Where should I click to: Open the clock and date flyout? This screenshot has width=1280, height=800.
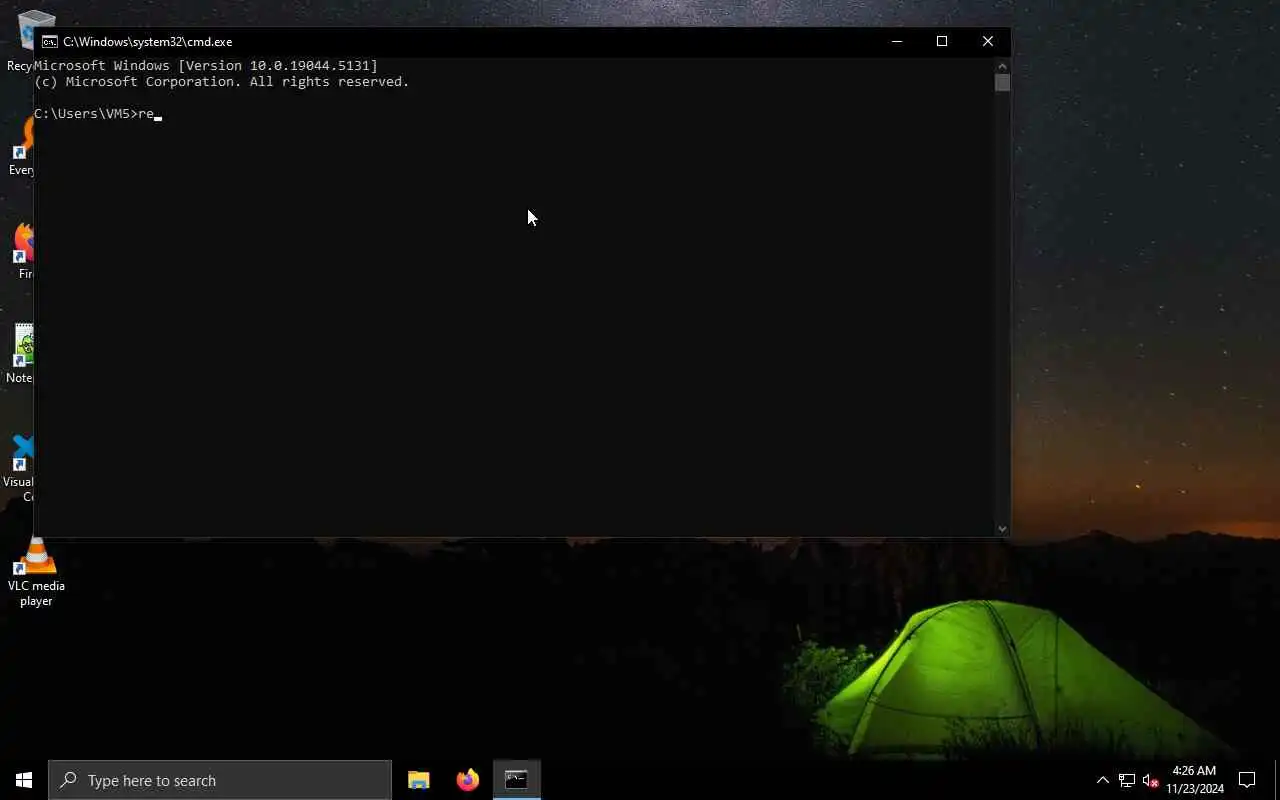(1194, 780)
